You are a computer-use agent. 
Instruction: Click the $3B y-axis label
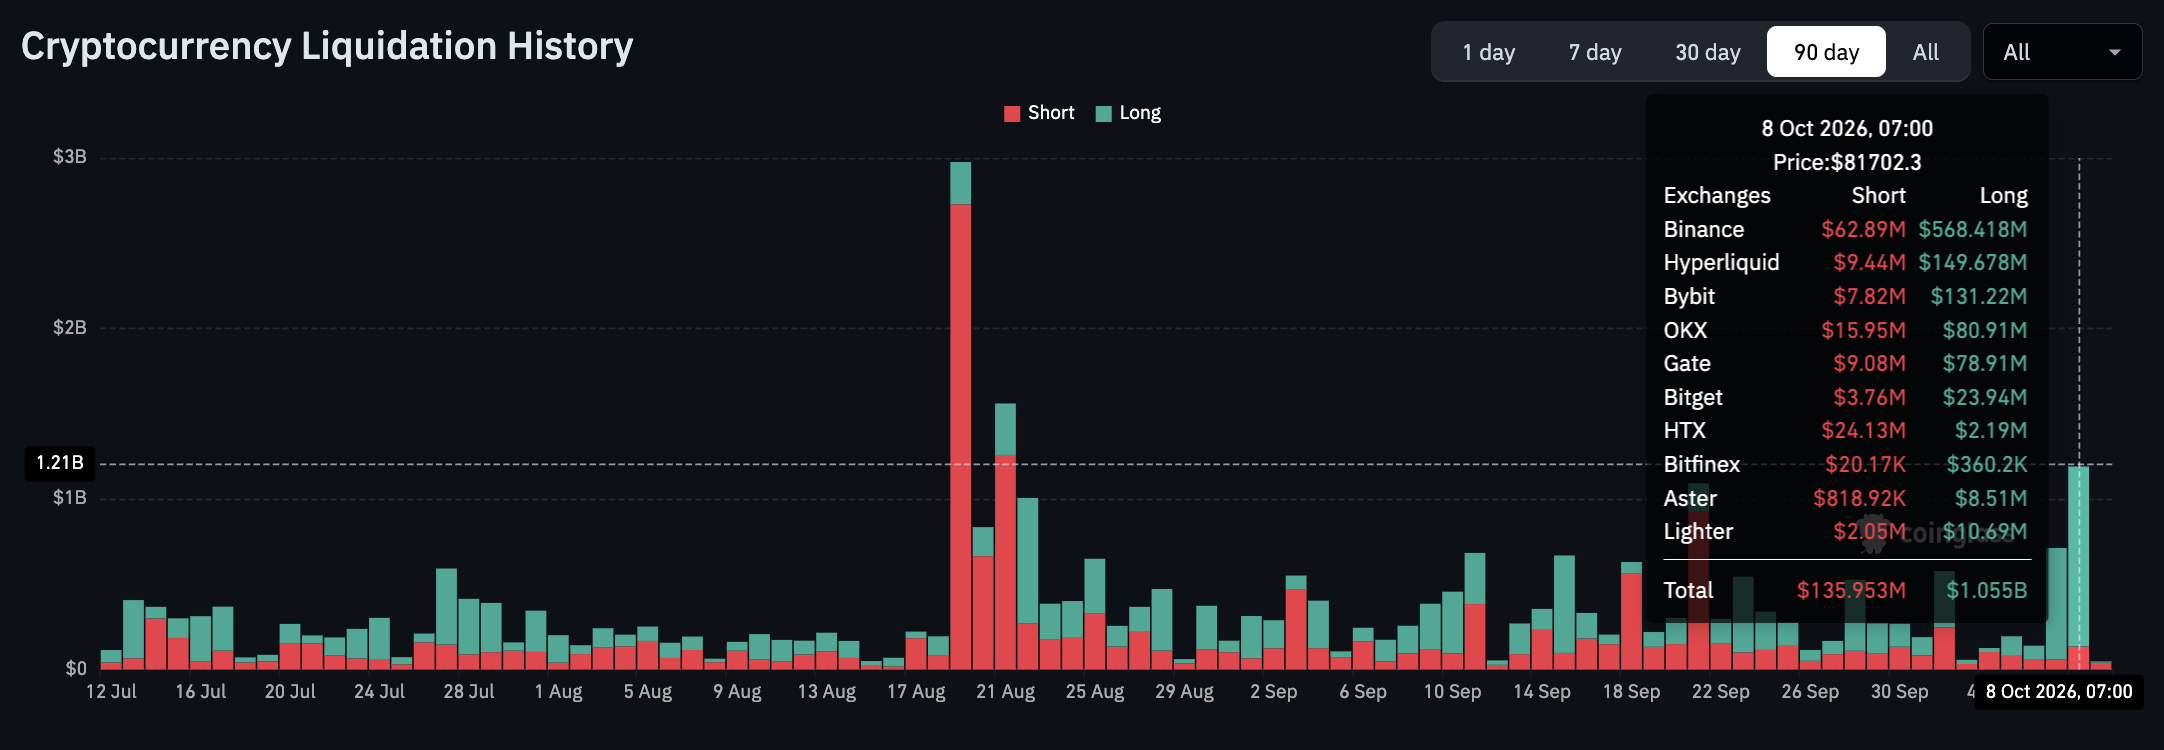pyautogui.click(x=70, y=157)
